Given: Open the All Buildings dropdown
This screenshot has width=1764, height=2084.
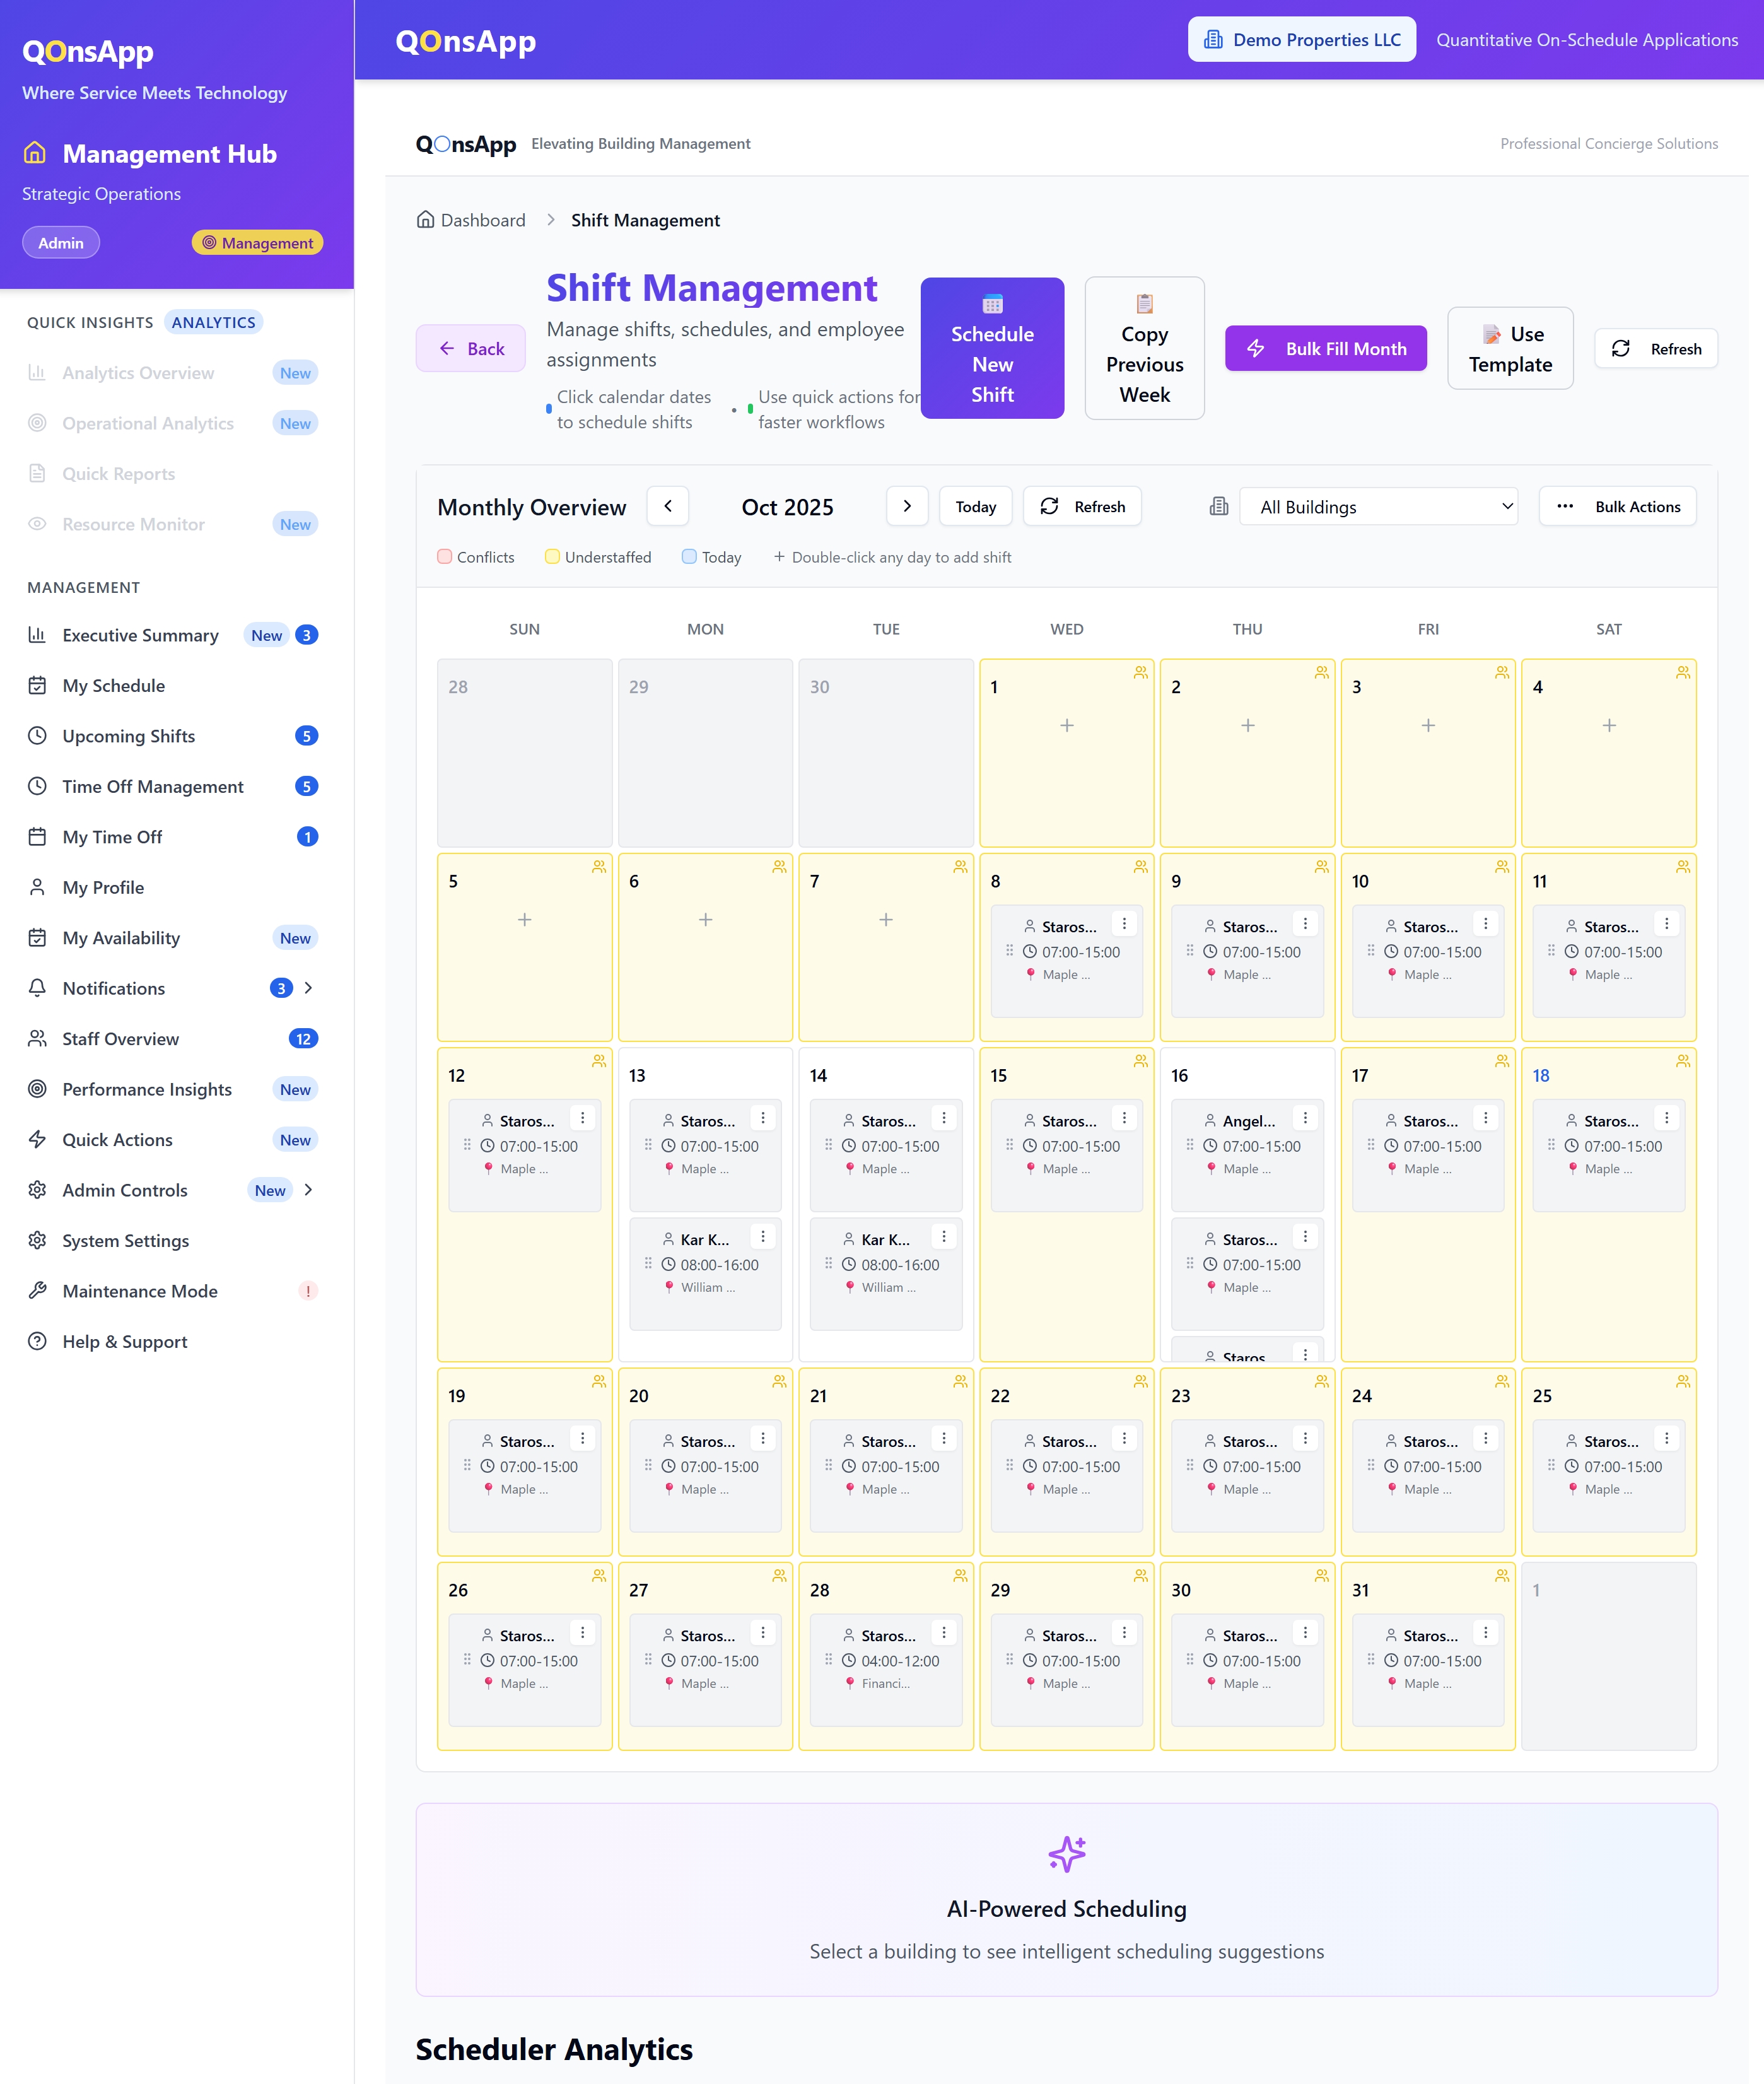Looking at the screenshot, I should pos(1380,506).
